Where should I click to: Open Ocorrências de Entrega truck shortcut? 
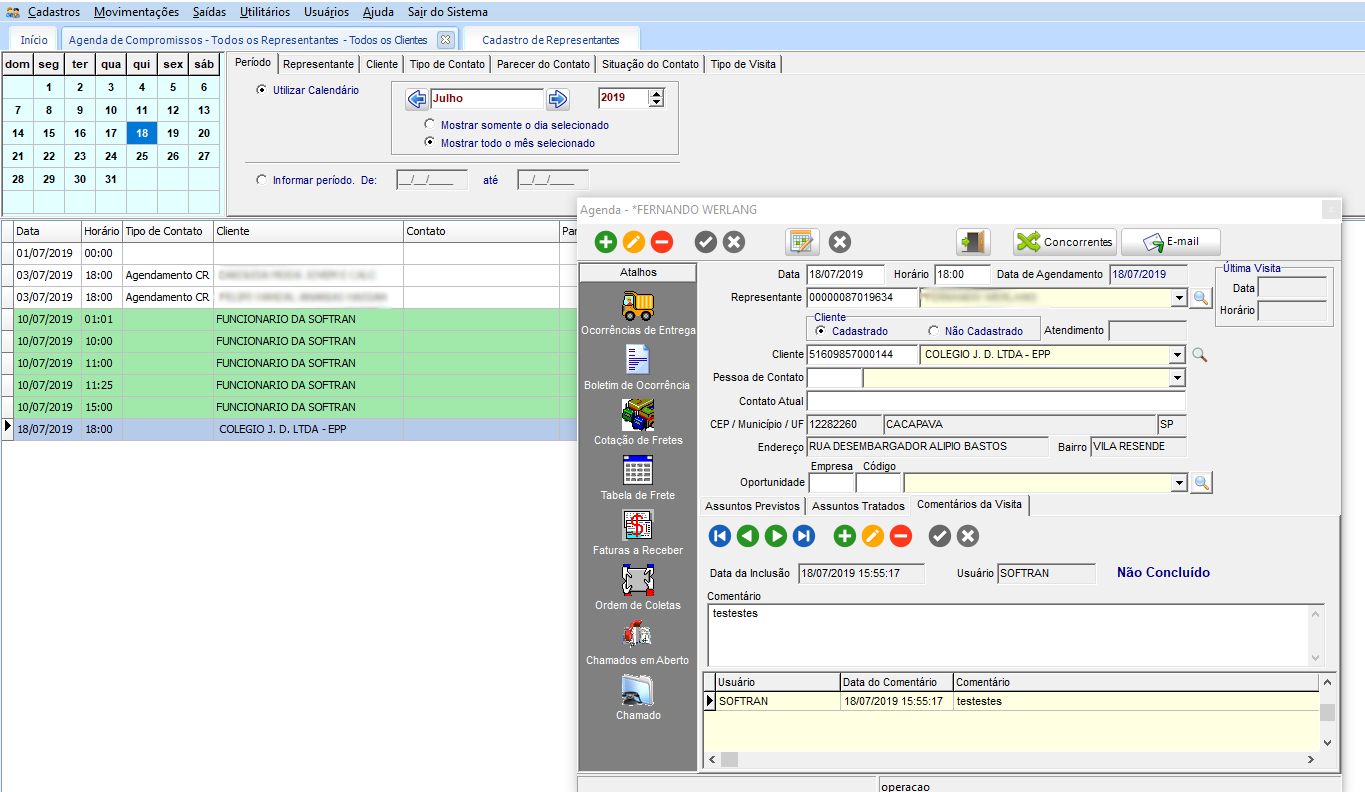637,306
